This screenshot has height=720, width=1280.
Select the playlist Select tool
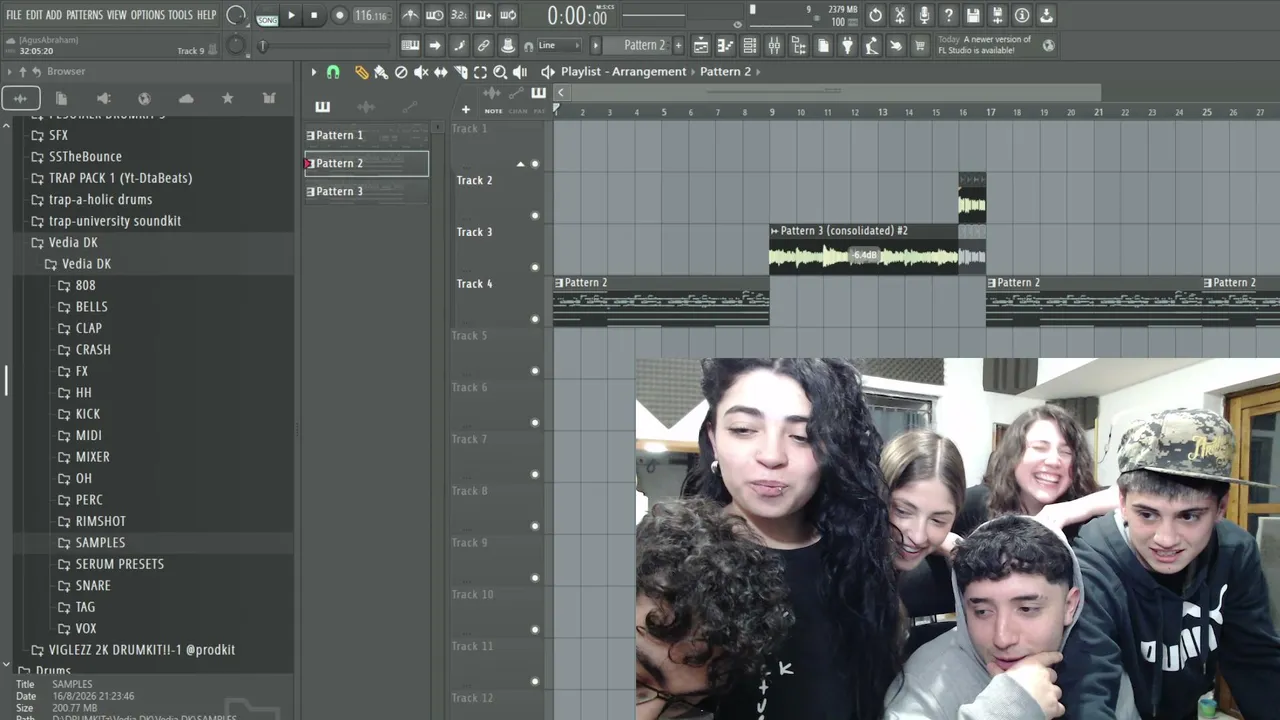coord(480,72)
